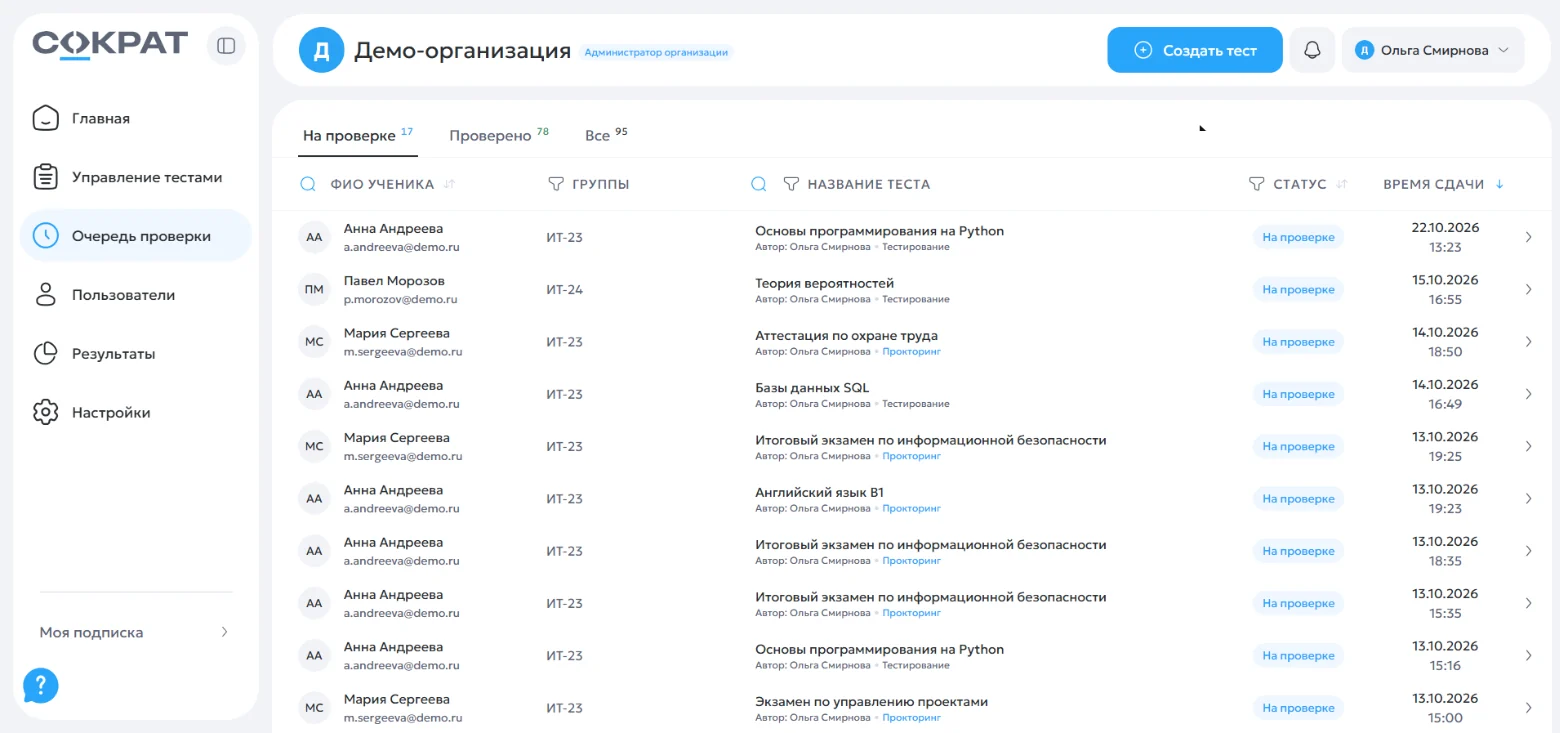Sort by student name using the arrows icon

click(449, 184)
